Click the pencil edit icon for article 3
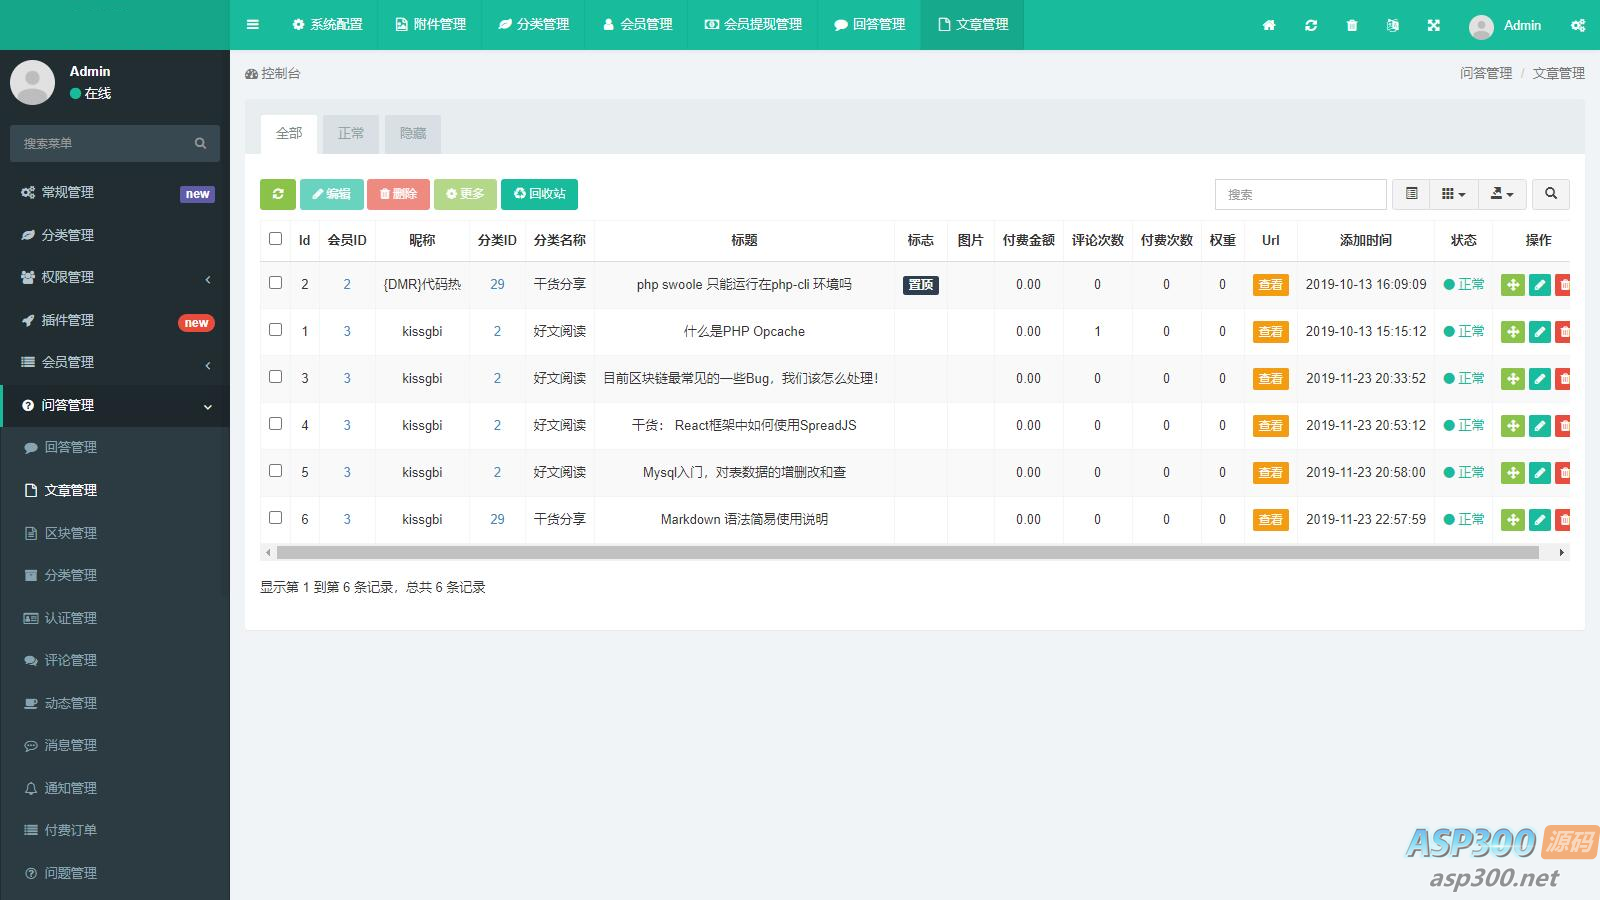1600x900 pixels. coord(1540,379)
